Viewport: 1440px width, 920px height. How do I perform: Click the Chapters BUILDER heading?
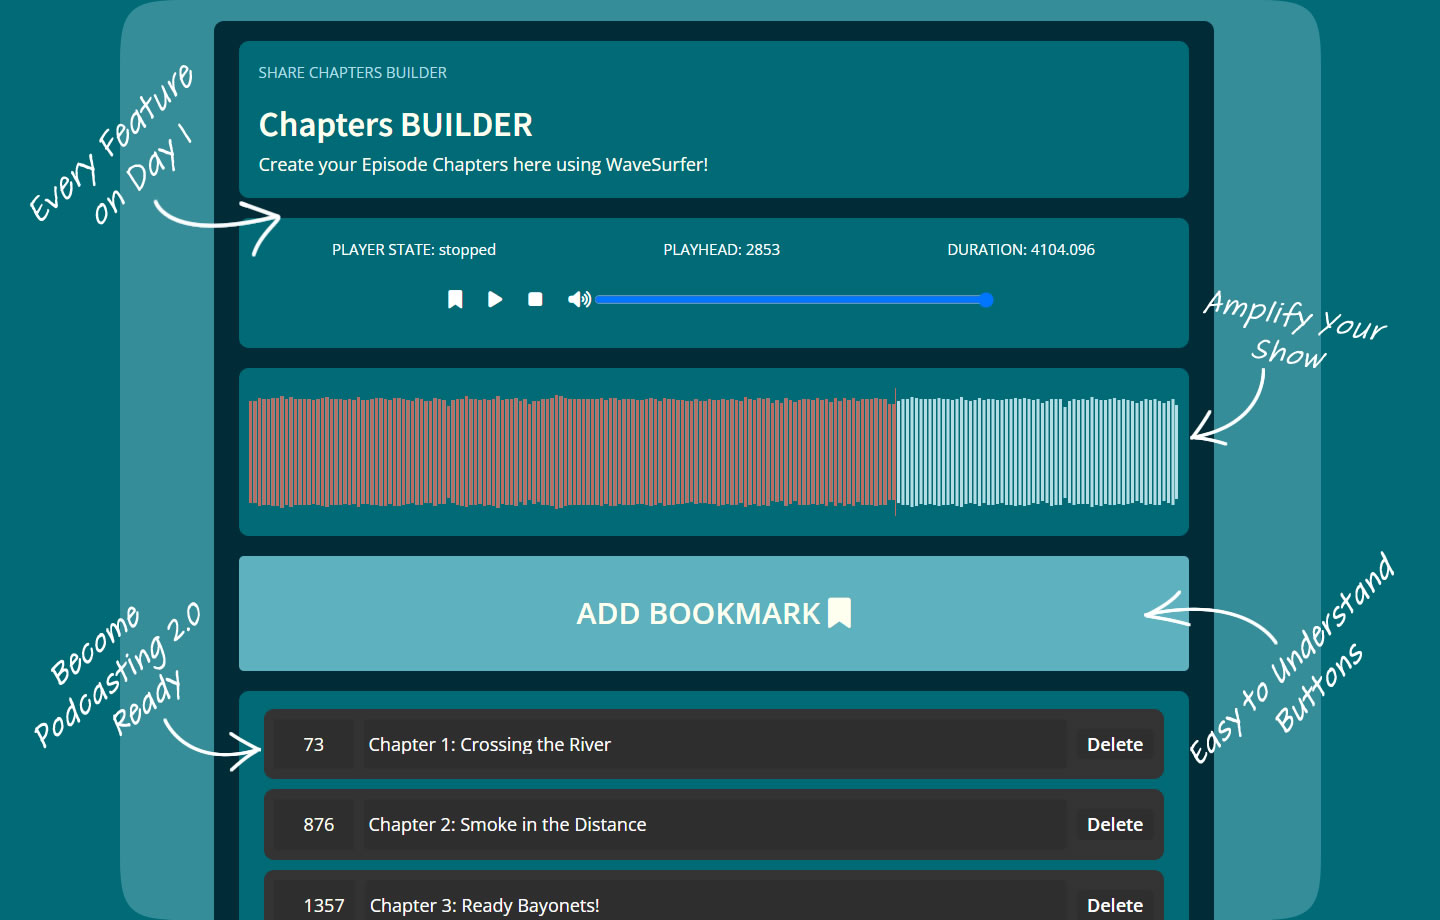coord(396,125)
